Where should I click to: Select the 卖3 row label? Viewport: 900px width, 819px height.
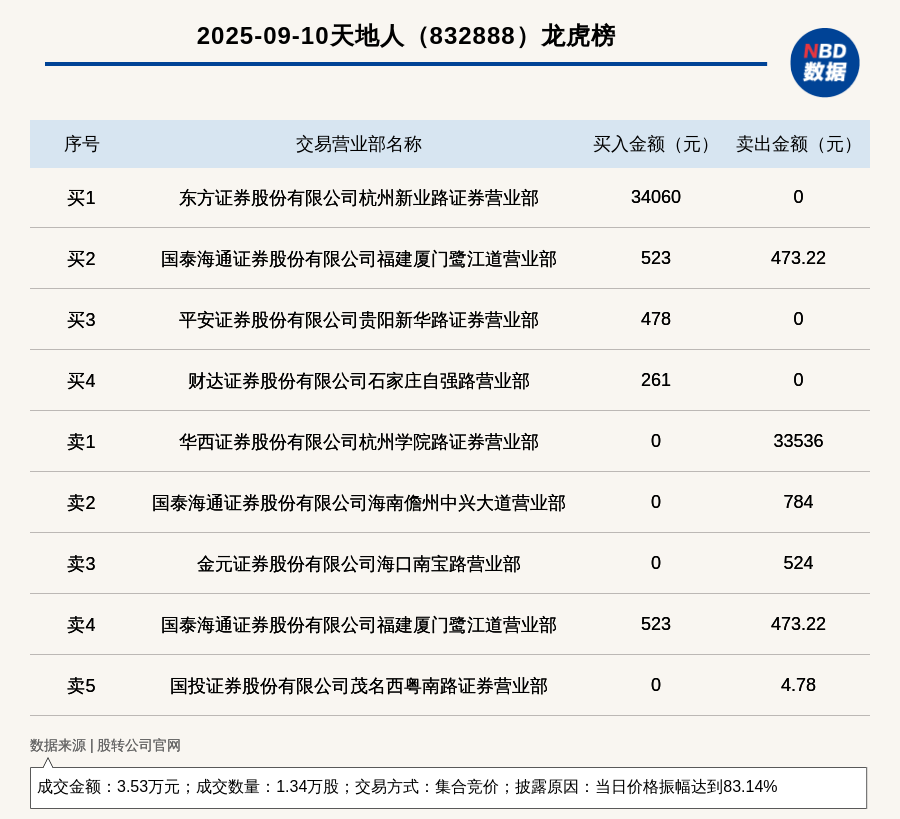pos(81,564)
